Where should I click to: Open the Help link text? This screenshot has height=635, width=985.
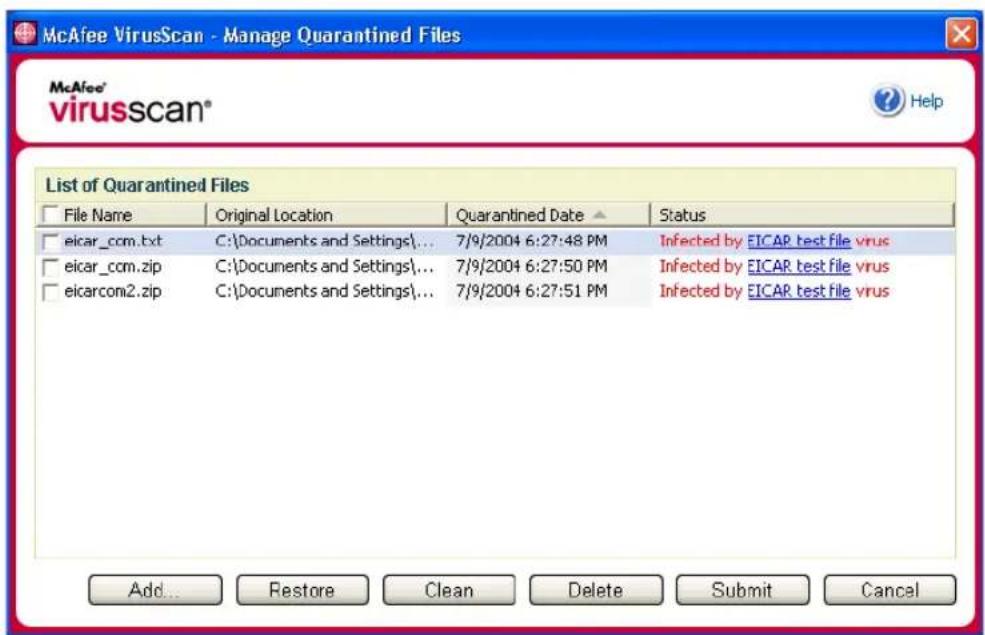coord(926,101)
